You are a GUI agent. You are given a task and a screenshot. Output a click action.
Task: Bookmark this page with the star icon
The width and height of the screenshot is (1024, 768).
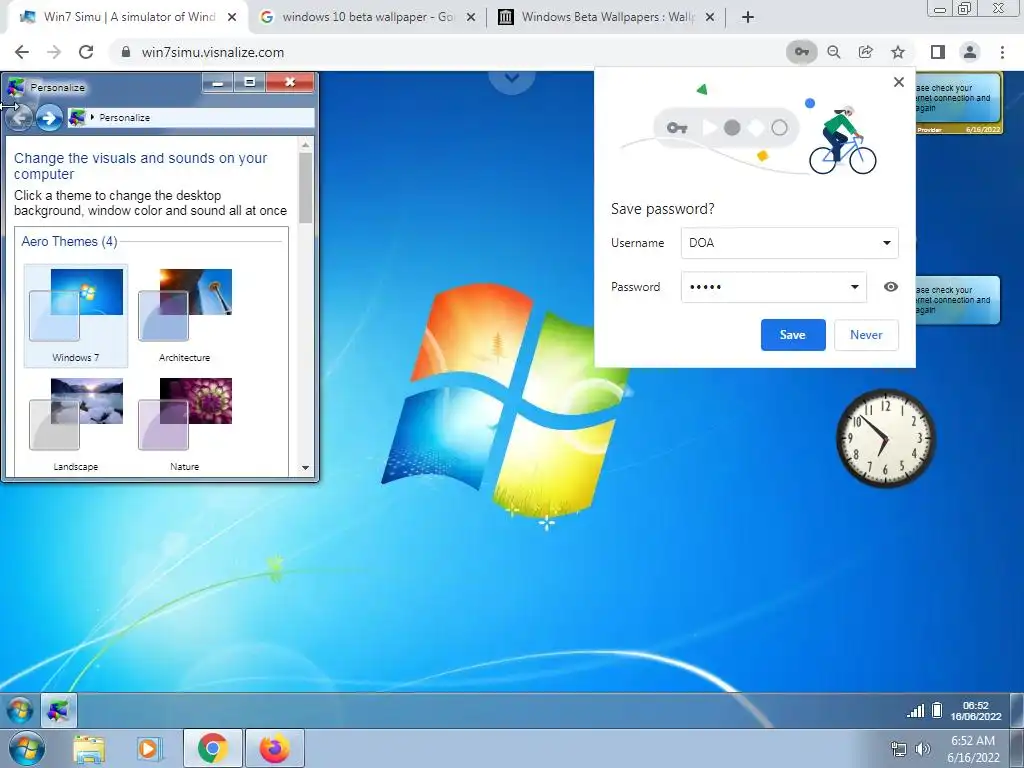coord(898,52)
